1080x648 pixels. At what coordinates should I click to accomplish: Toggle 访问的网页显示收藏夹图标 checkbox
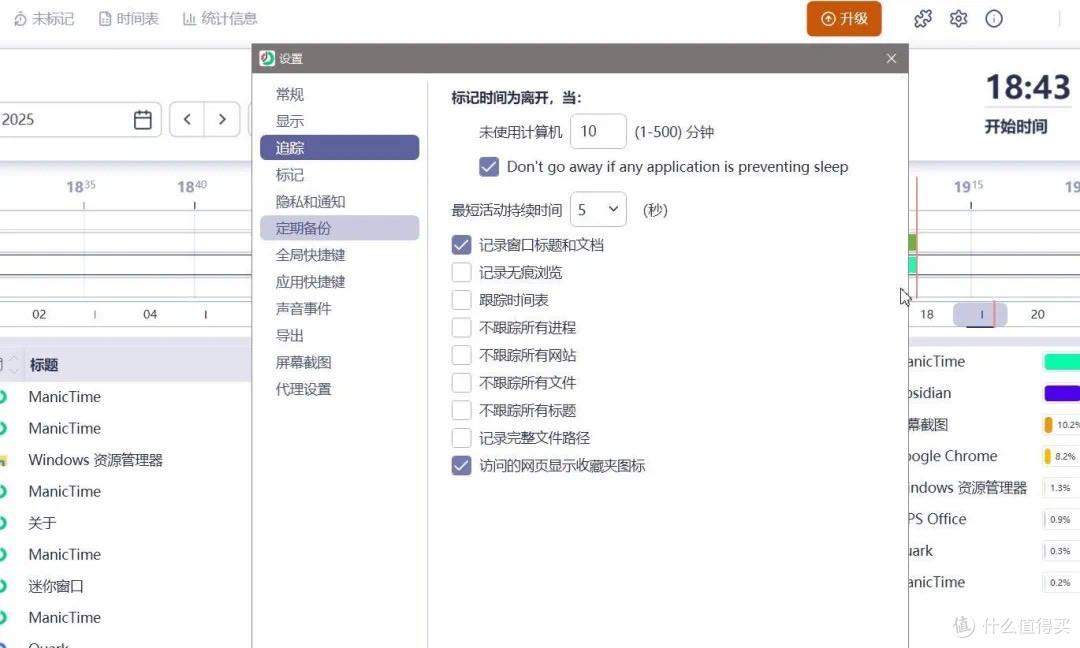coord(461,466)
